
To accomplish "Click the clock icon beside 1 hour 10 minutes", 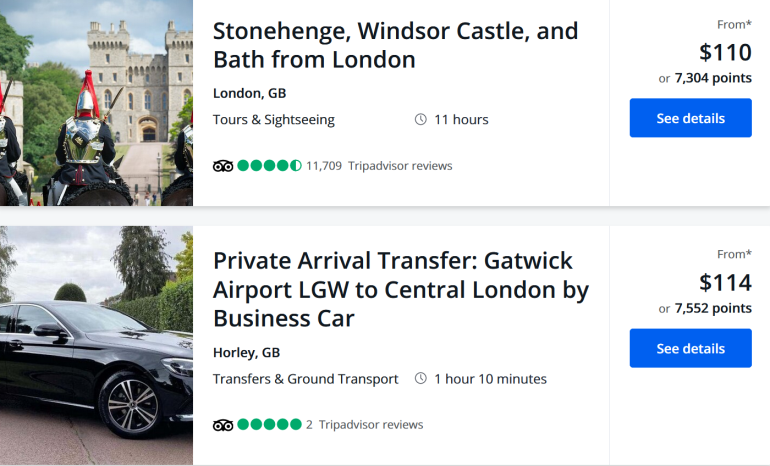I will coord(421,379).
